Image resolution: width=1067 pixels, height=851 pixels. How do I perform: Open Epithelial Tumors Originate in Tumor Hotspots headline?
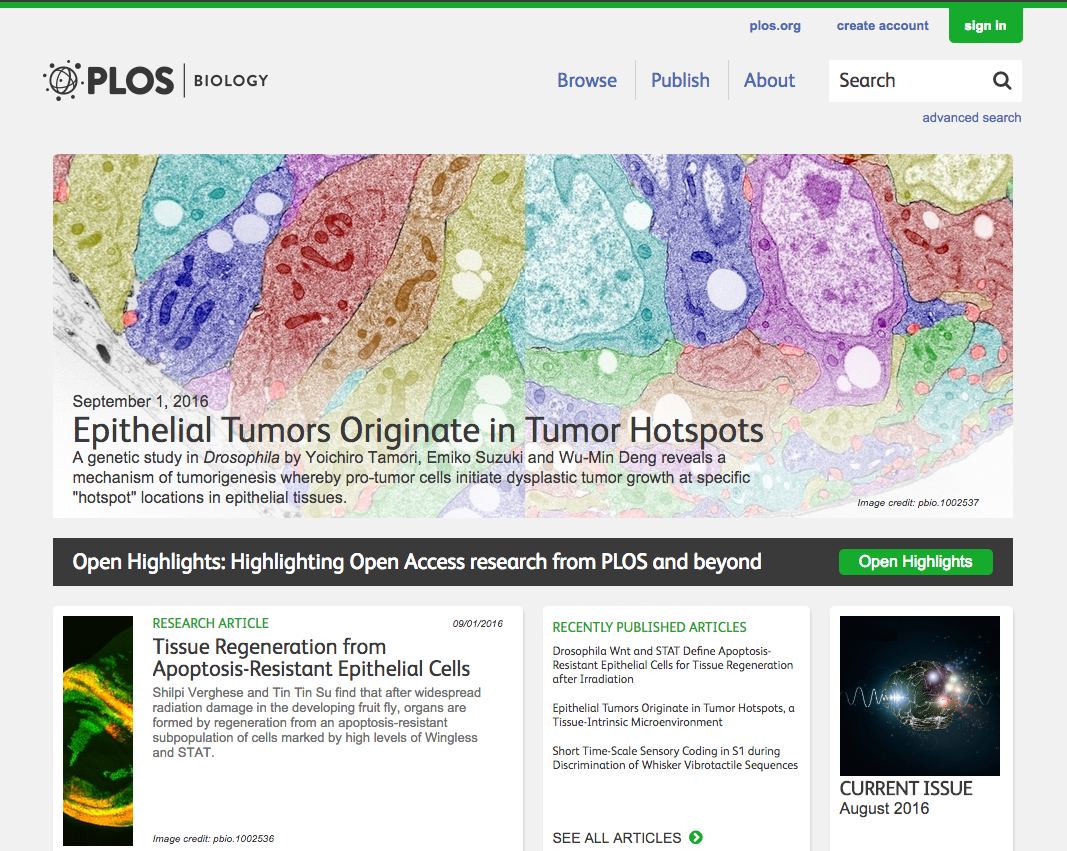click(418, 431)
